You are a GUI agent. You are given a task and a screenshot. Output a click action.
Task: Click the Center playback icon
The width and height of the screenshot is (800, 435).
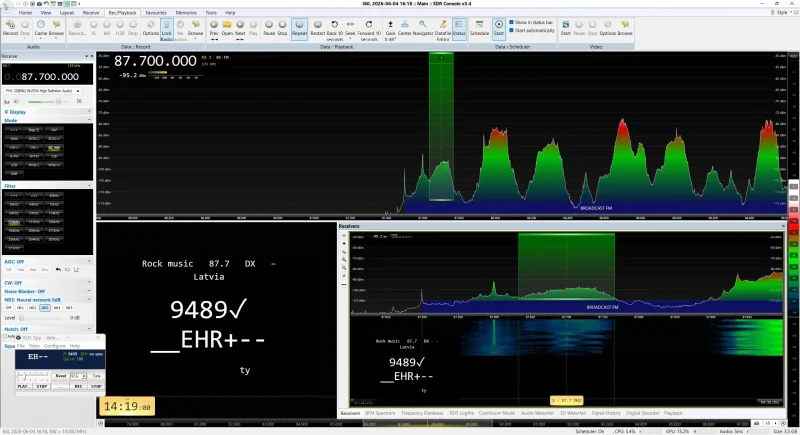[405, 28]
